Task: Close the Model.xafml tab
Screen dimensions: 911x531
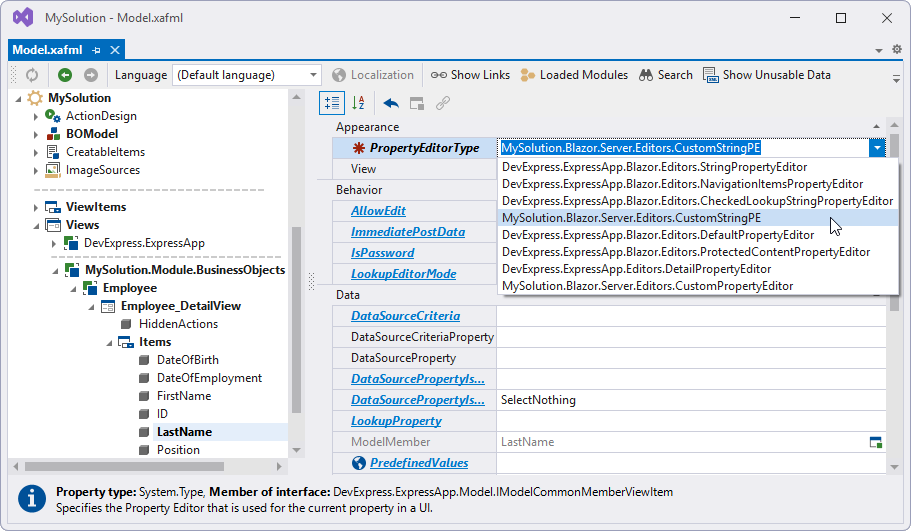Action: click(115, 50)
